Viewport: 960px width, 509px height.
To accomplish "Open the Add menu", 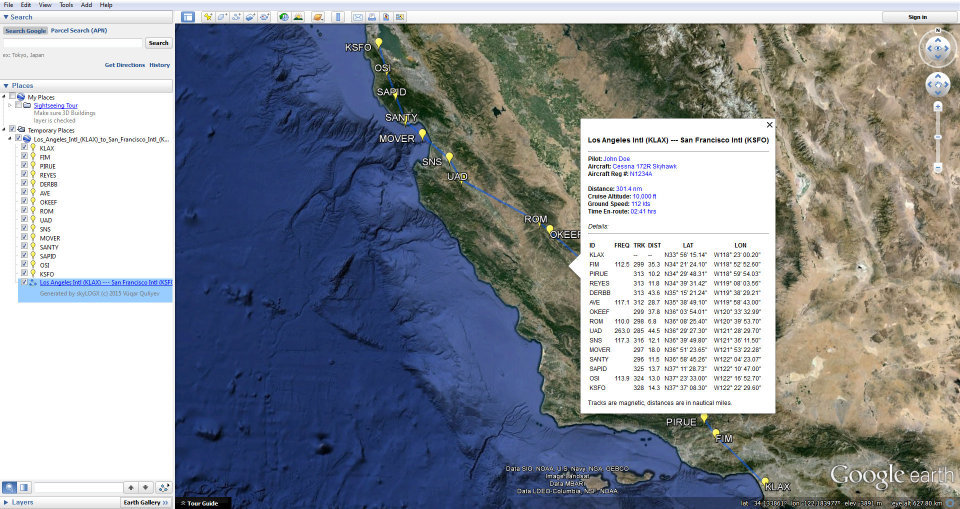I will pos(86,4).
